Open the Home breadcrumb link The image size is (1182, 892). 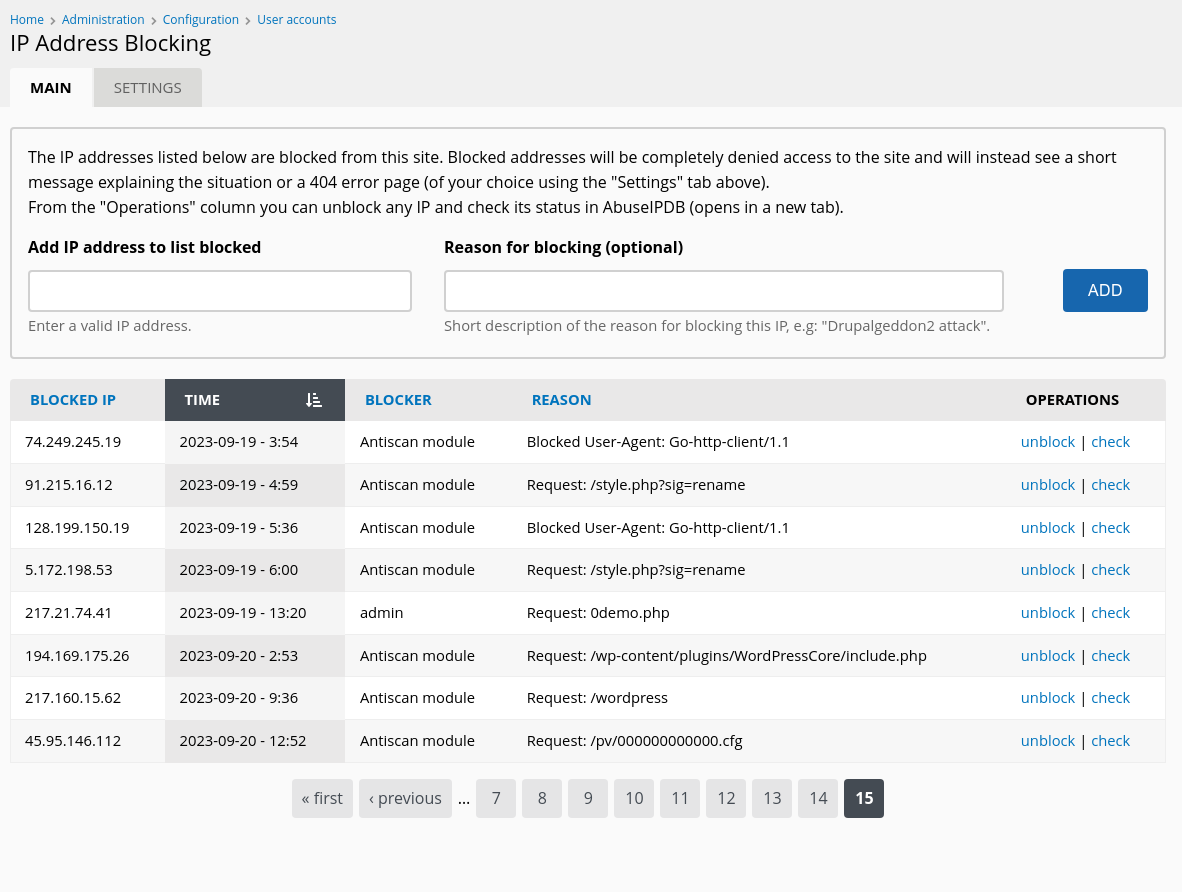click(x=26, y=20)
